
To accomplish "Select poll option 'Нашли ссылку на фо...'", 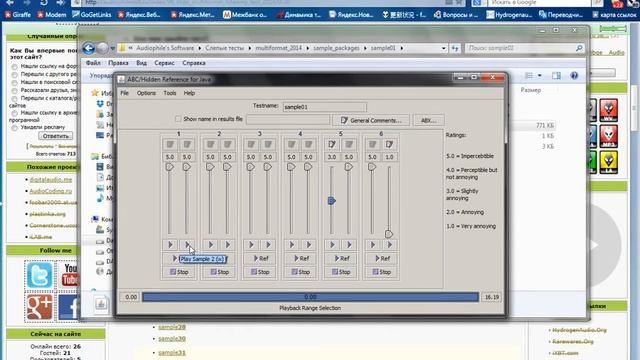I will 15,67.
